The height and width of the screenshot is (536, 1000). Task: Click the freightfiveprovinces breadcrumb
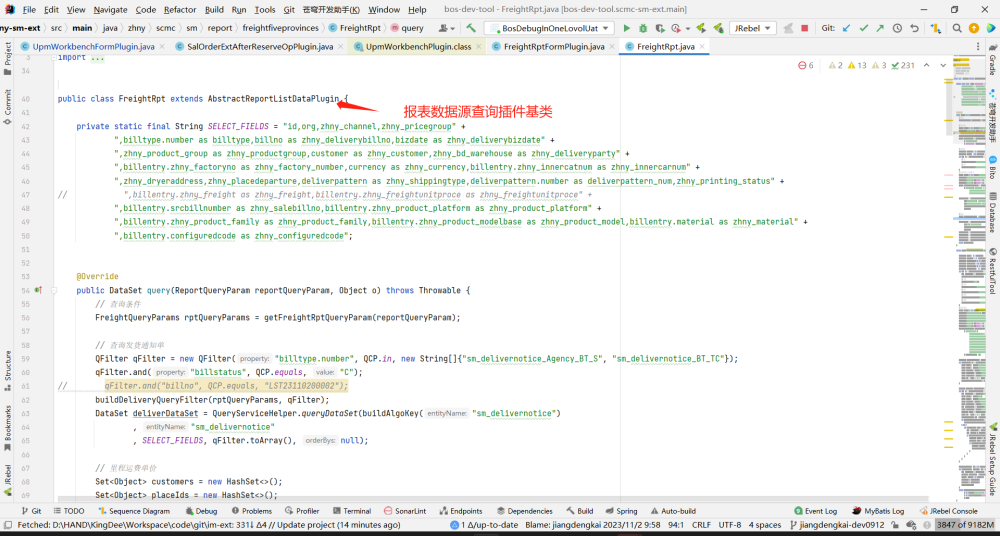(281, 28)
